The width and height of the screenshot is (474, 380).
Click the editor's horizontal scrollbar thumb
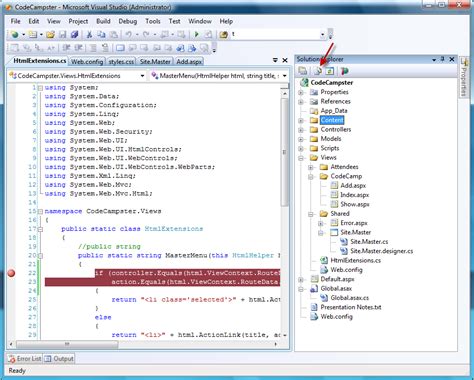pos(67,344)
